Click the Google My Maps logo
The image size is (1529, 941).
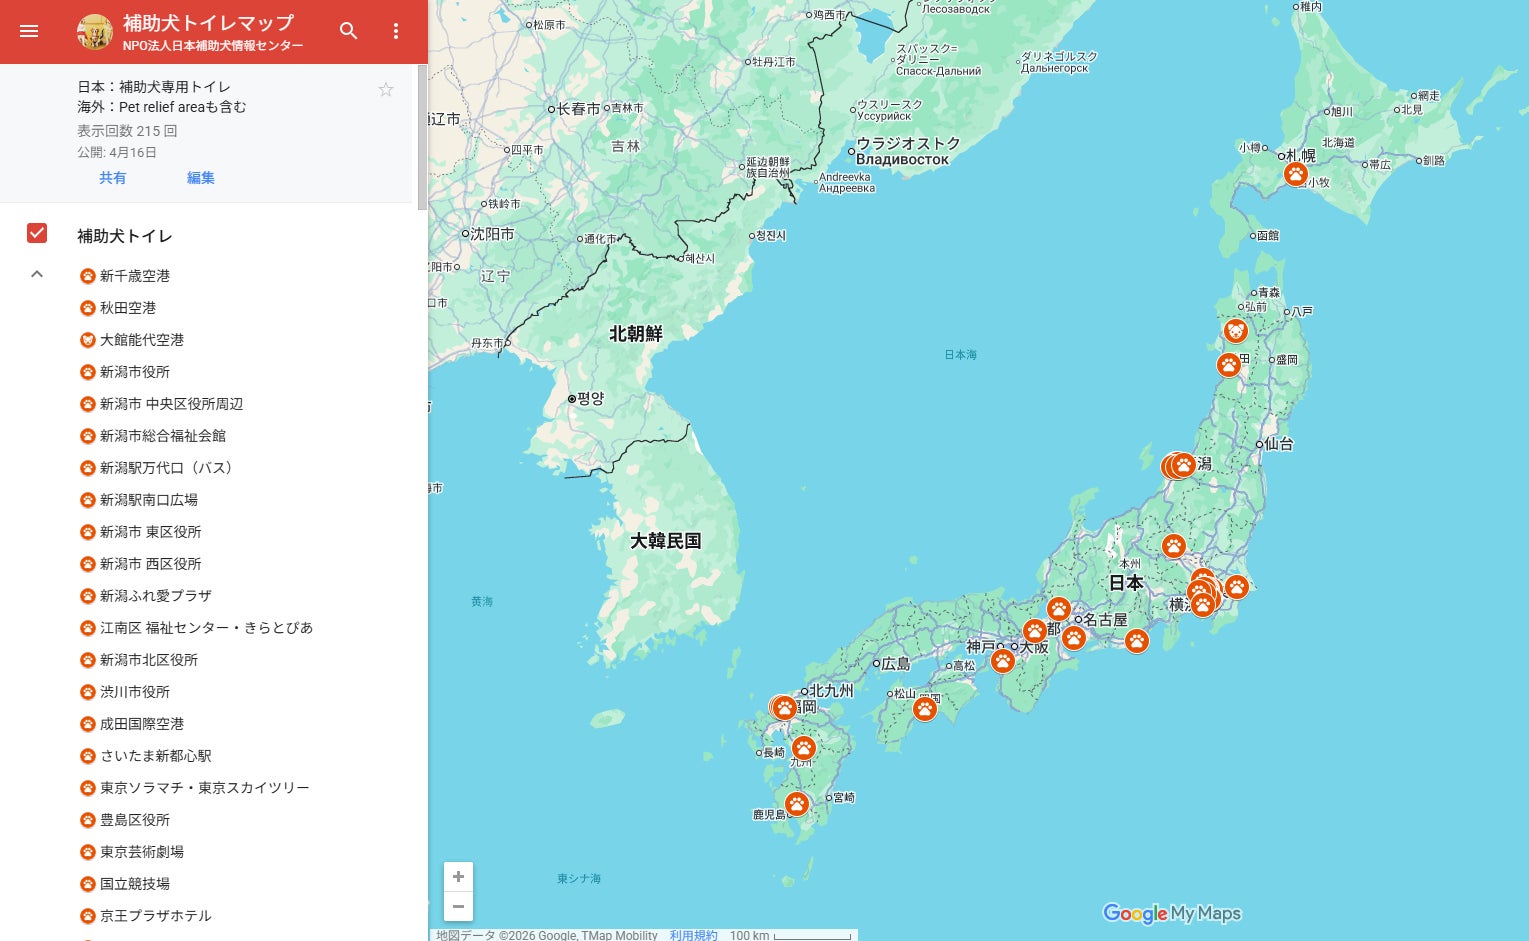pos(1172,913)
